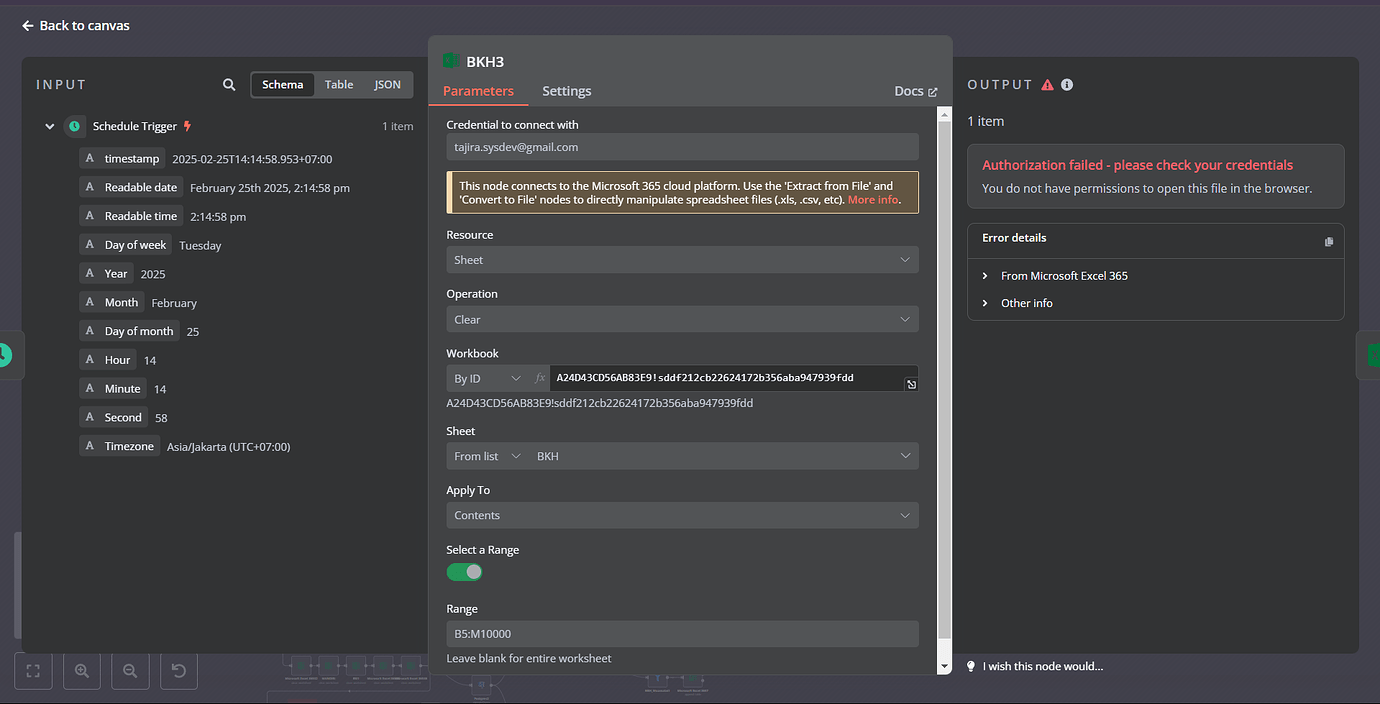Screen dimensions: 1380x704
Task: Open the Operation dropdown showing Clear
Action: (x=682, y=320)
